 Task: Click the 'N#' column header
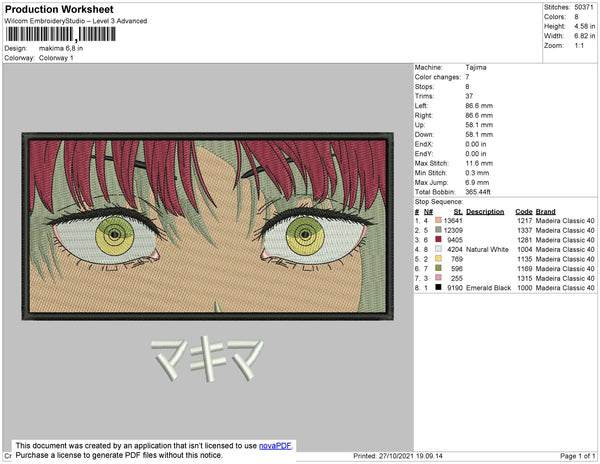tap(428, 212)
